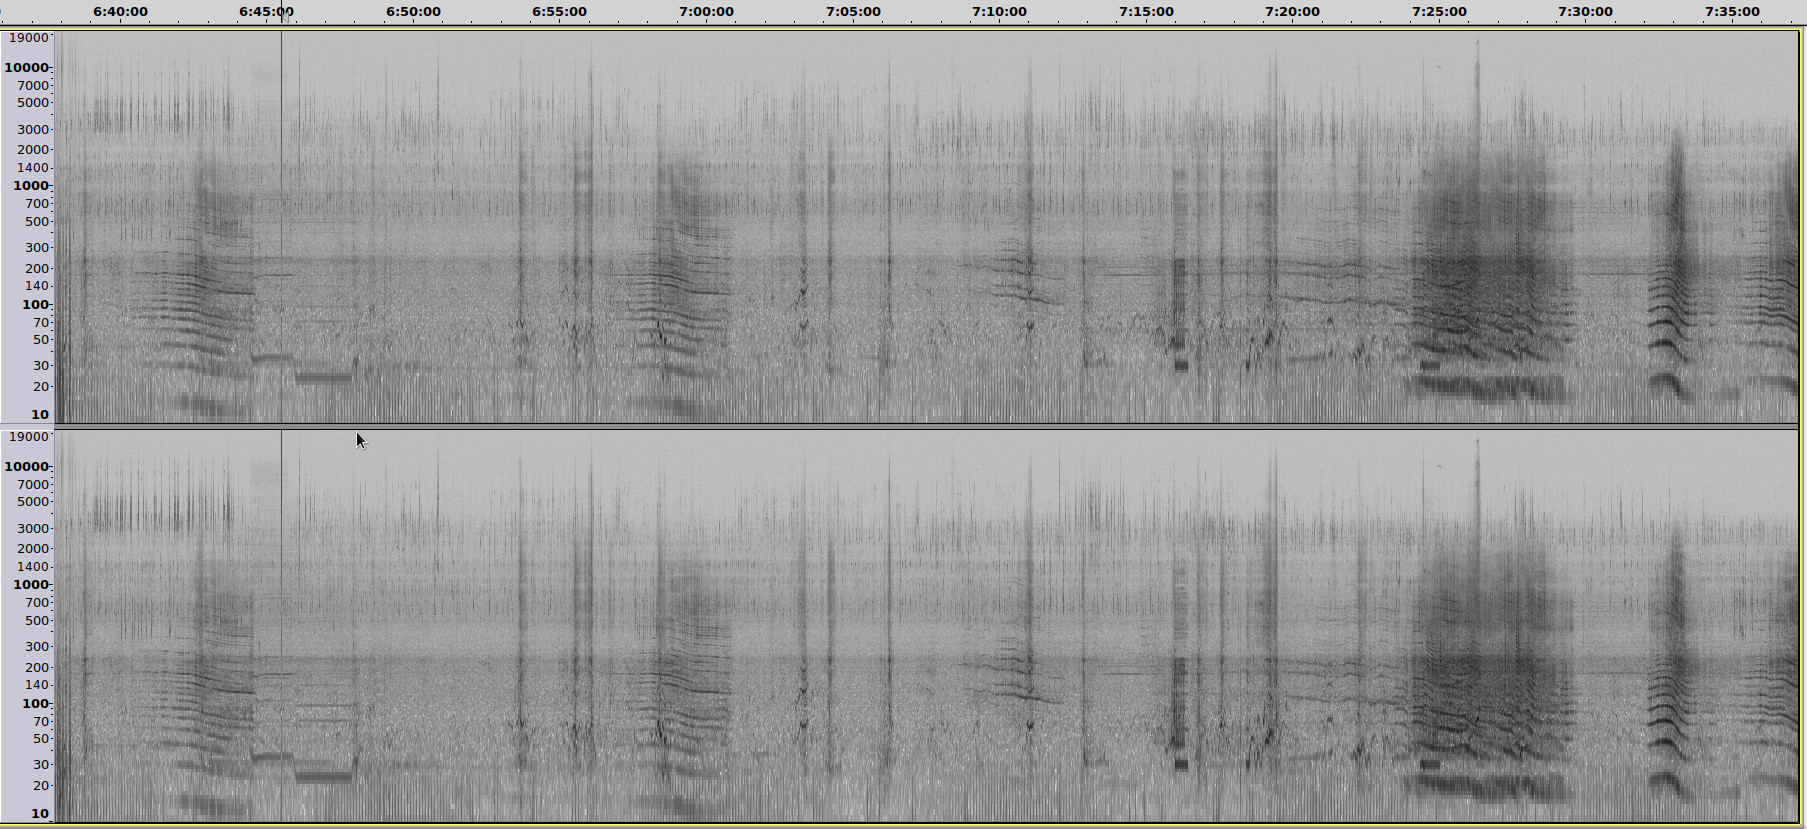The image size is (1807, 829).
Task: Select 500 on lower channel frequency scale
Action: coord(37,621)
